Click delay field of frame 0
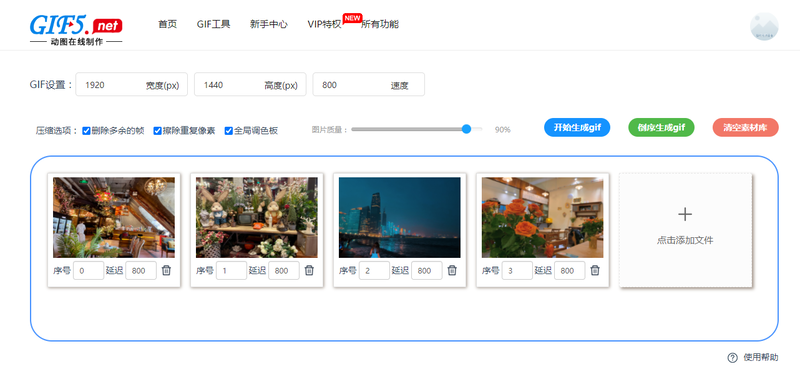 click(141, 271)
